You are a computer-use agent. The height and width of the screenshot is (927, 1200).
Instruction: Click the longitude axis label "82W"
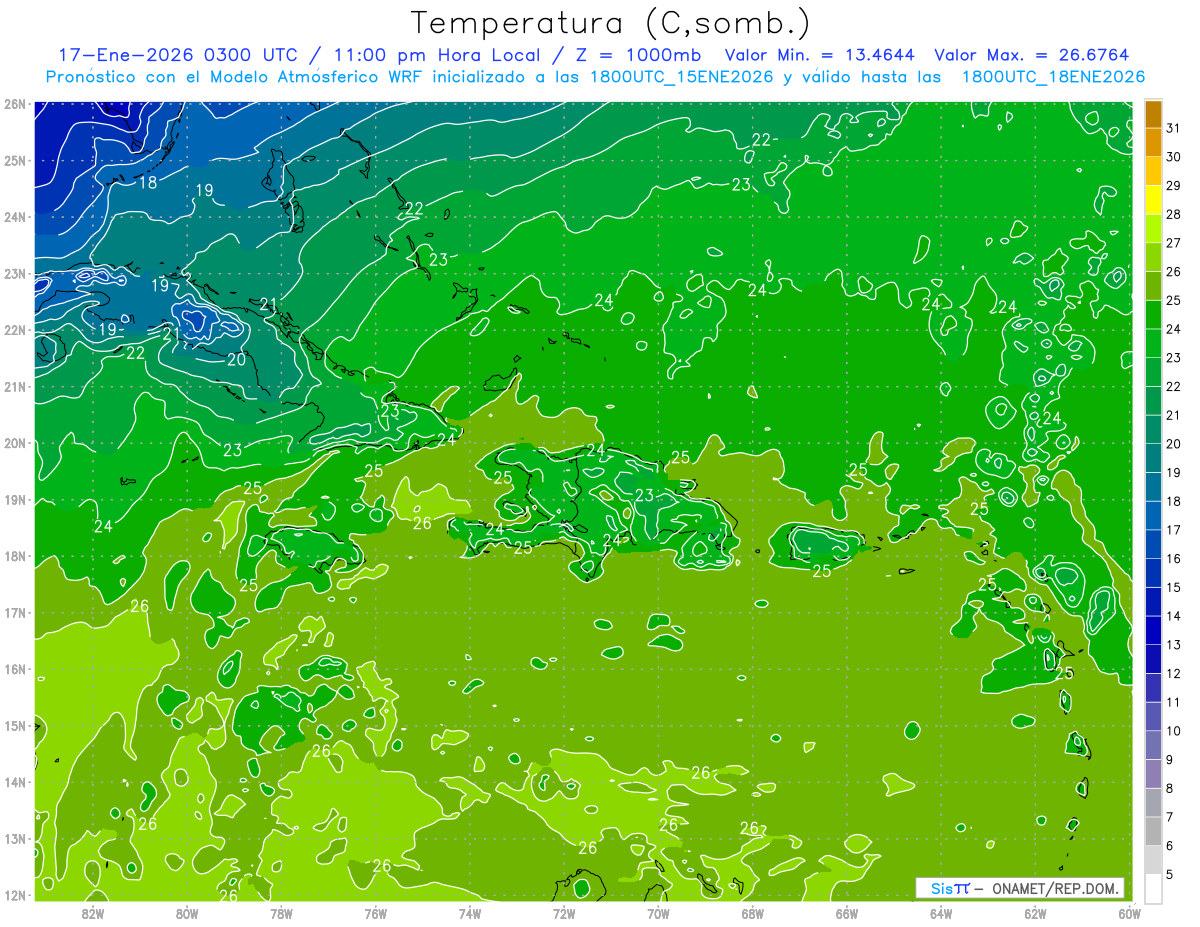click(93, 913)
